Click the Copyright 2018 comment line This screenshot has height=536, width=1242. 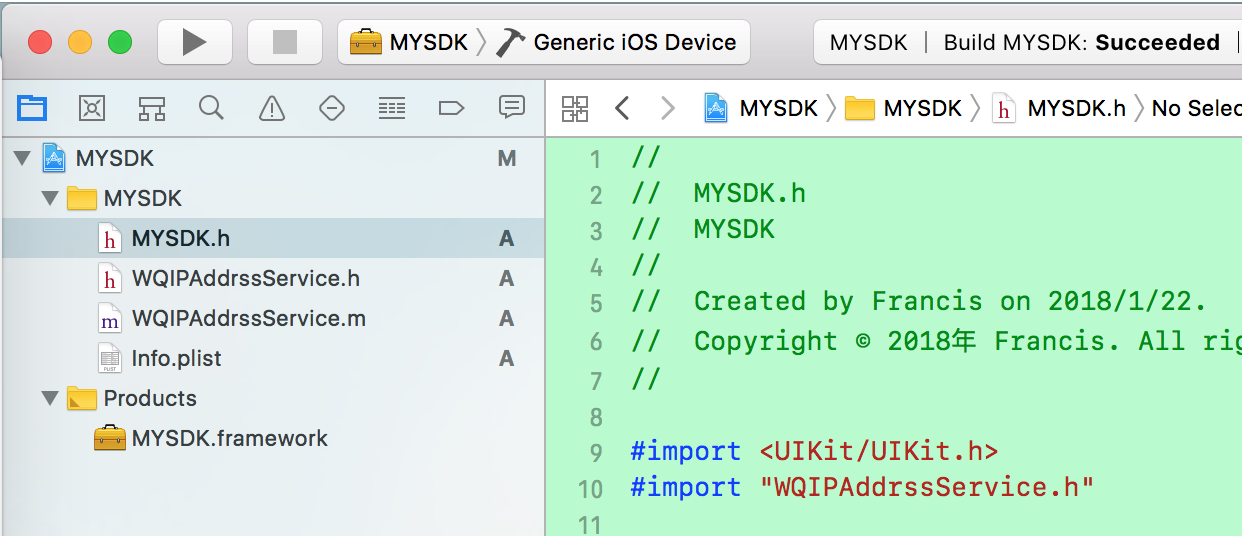[936, 341]
